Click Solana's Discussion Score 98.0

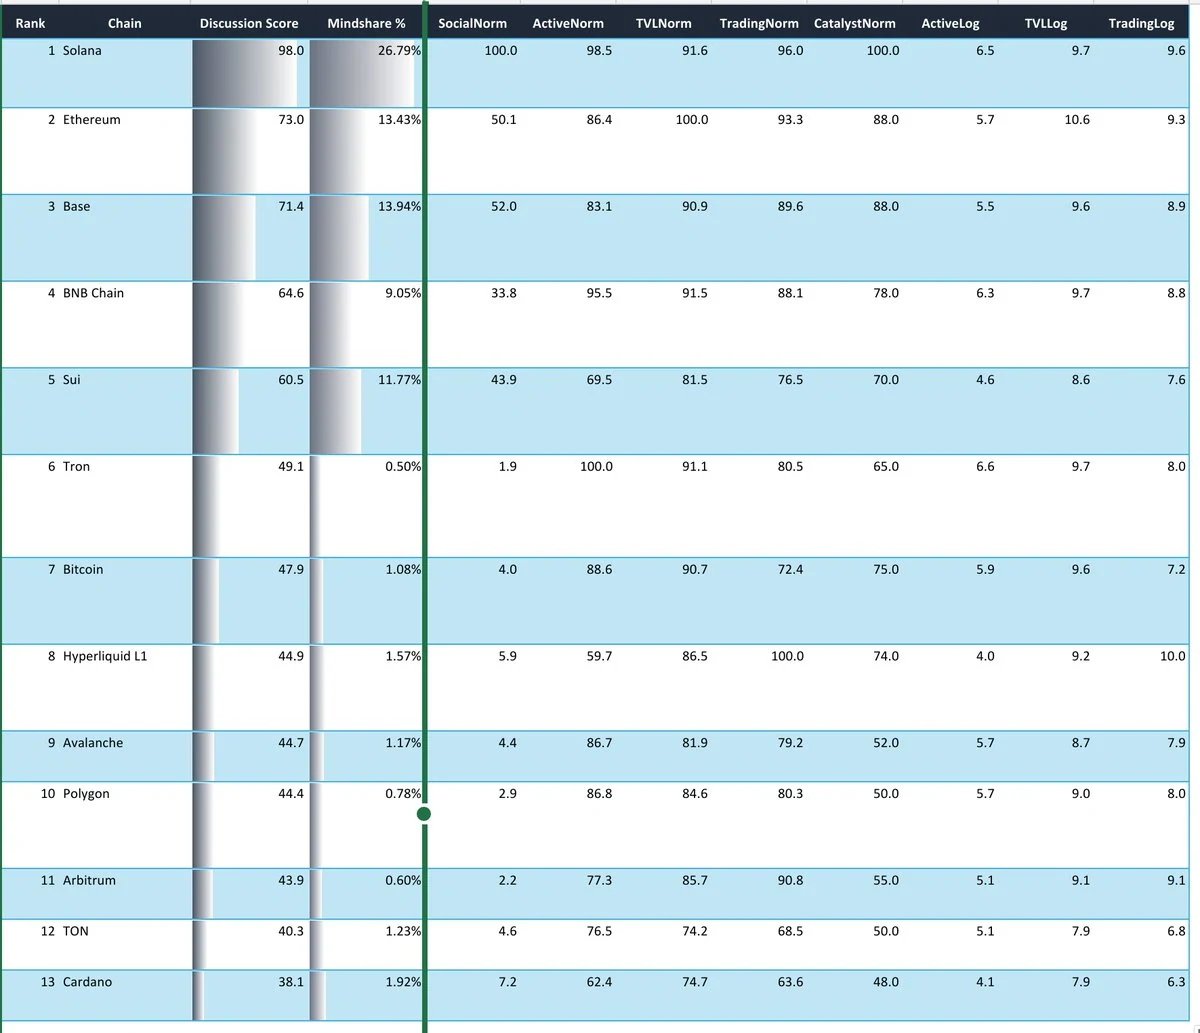[x=291, y=50]
